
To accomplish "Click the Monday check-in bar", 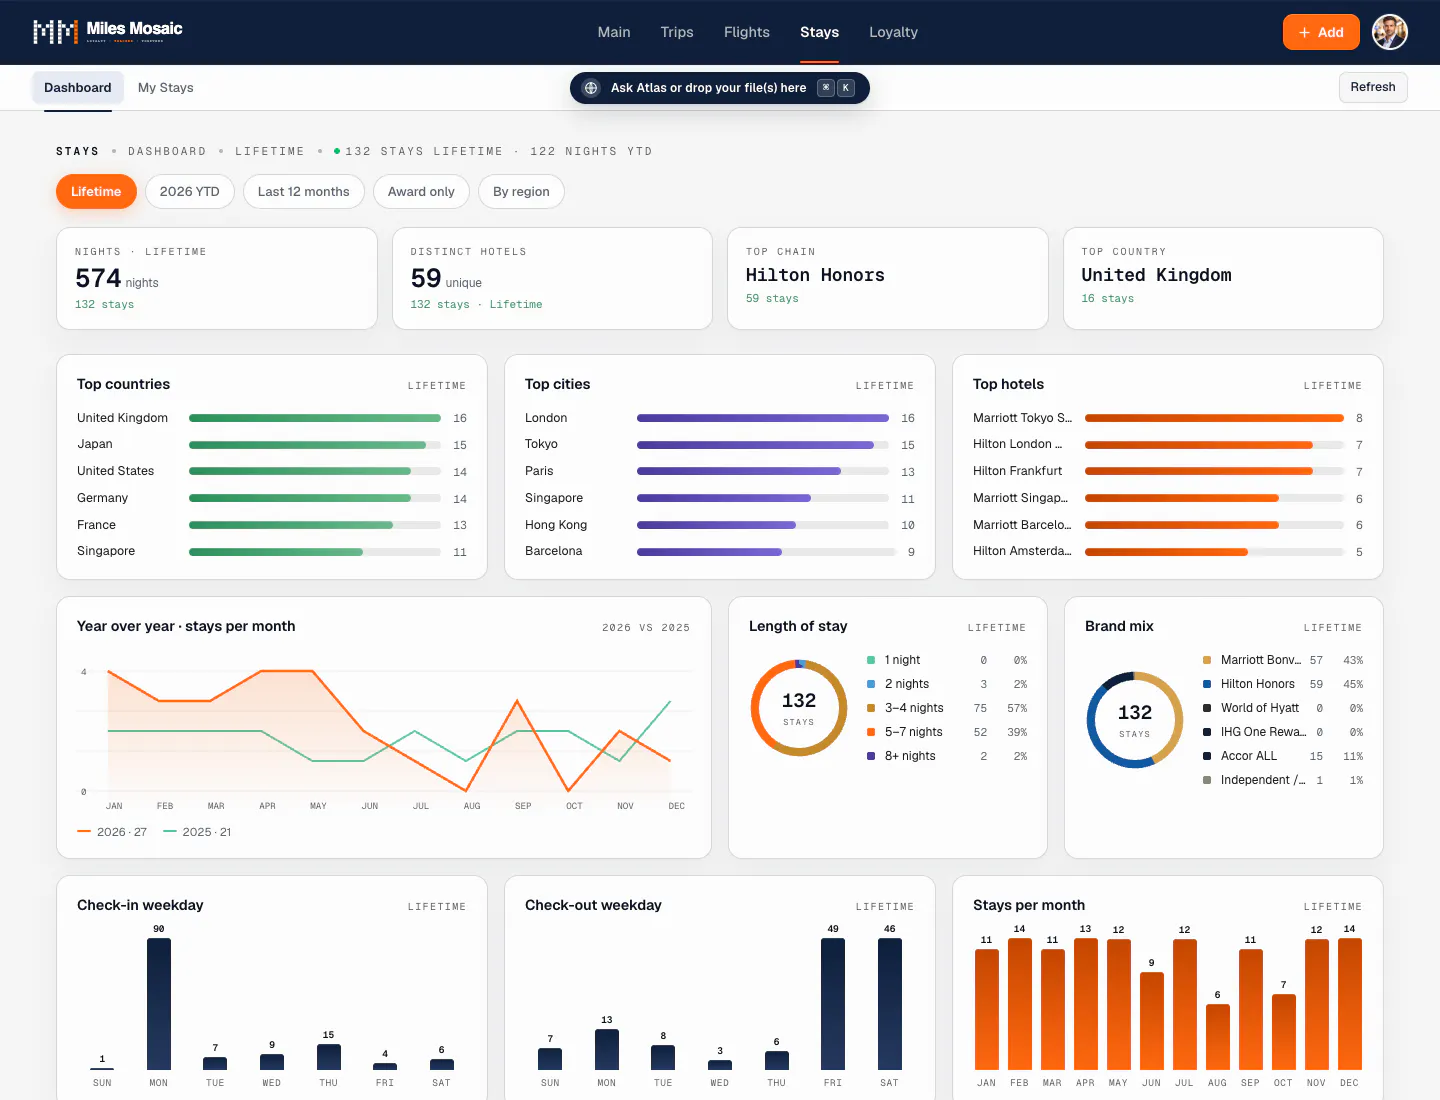I will coord(159,1004).
